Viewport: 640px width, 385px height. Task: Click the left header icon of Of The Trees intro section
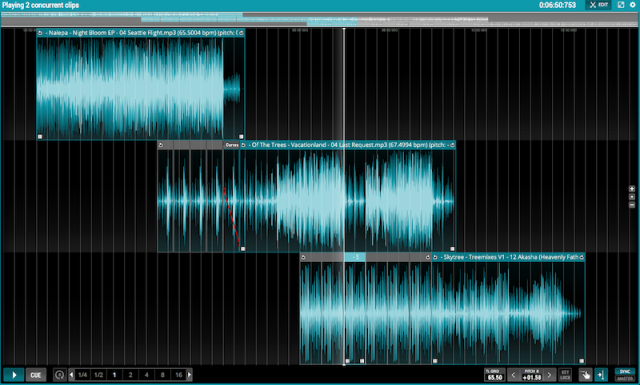pyautogui.click(x=161, y=145)
